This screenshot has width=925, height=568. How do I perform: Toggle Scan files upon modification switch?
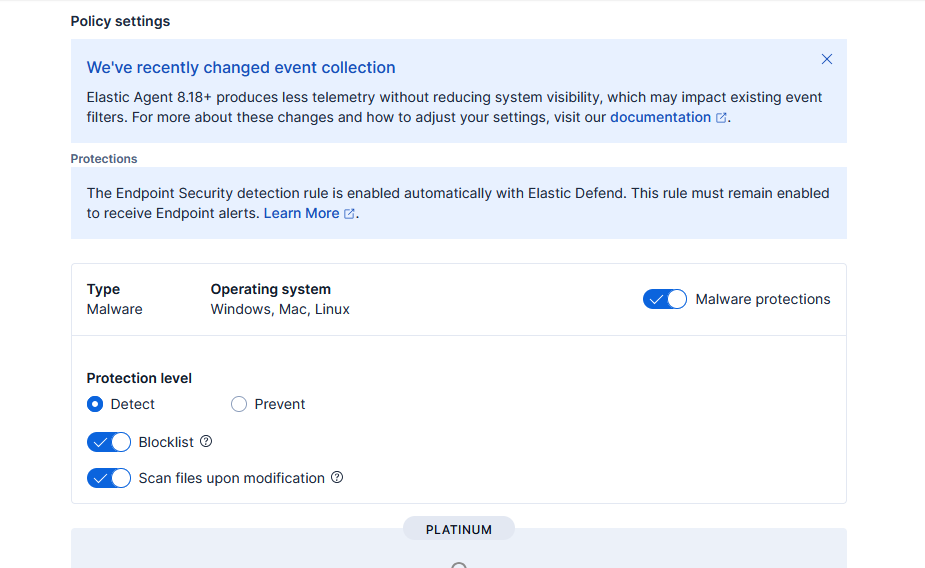tap(109, 478)
